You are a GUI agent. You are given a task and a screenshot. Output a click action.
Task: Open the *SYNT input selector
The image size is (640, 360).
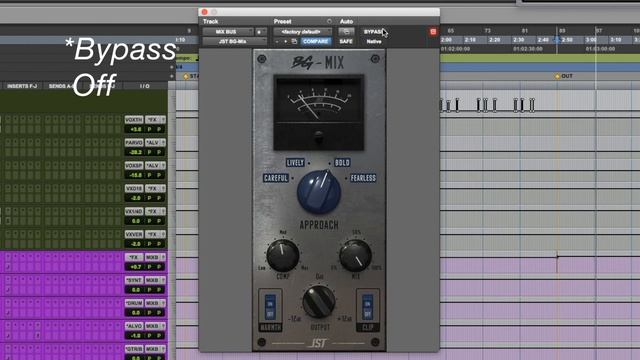pyautogui.click(x=134, y=280)
